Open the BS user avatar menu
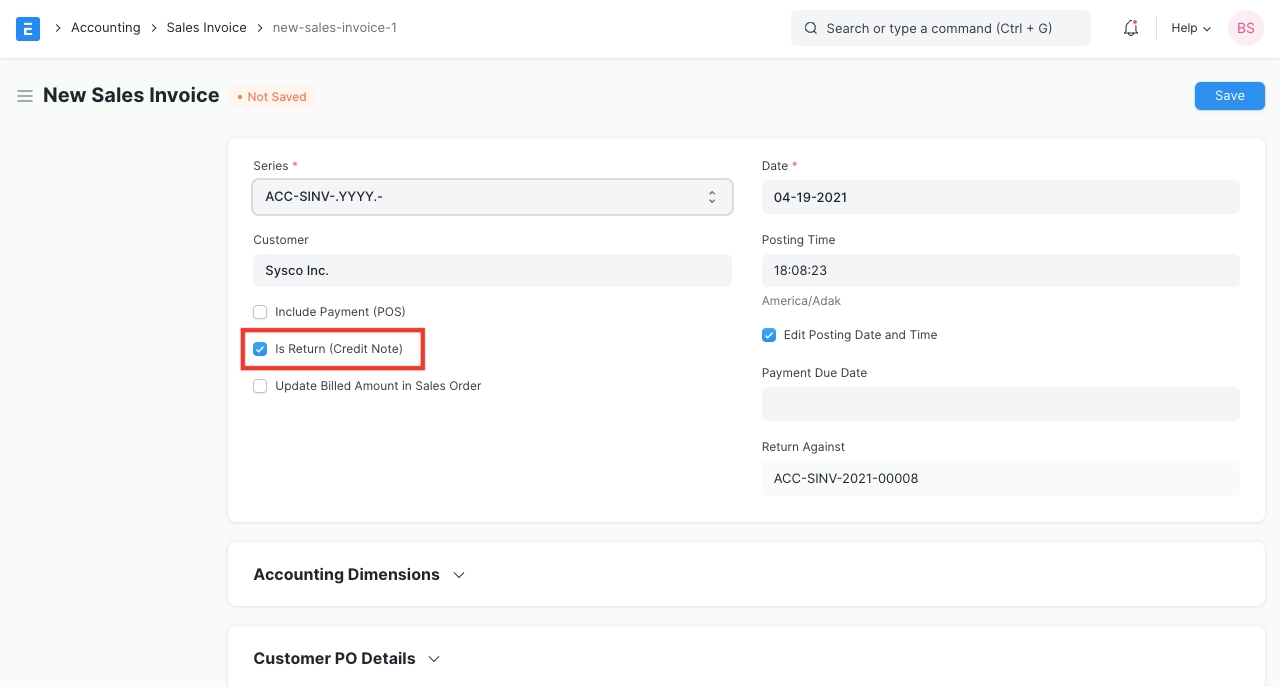Screen dimensions: 1280x687 pos(1245,28)
